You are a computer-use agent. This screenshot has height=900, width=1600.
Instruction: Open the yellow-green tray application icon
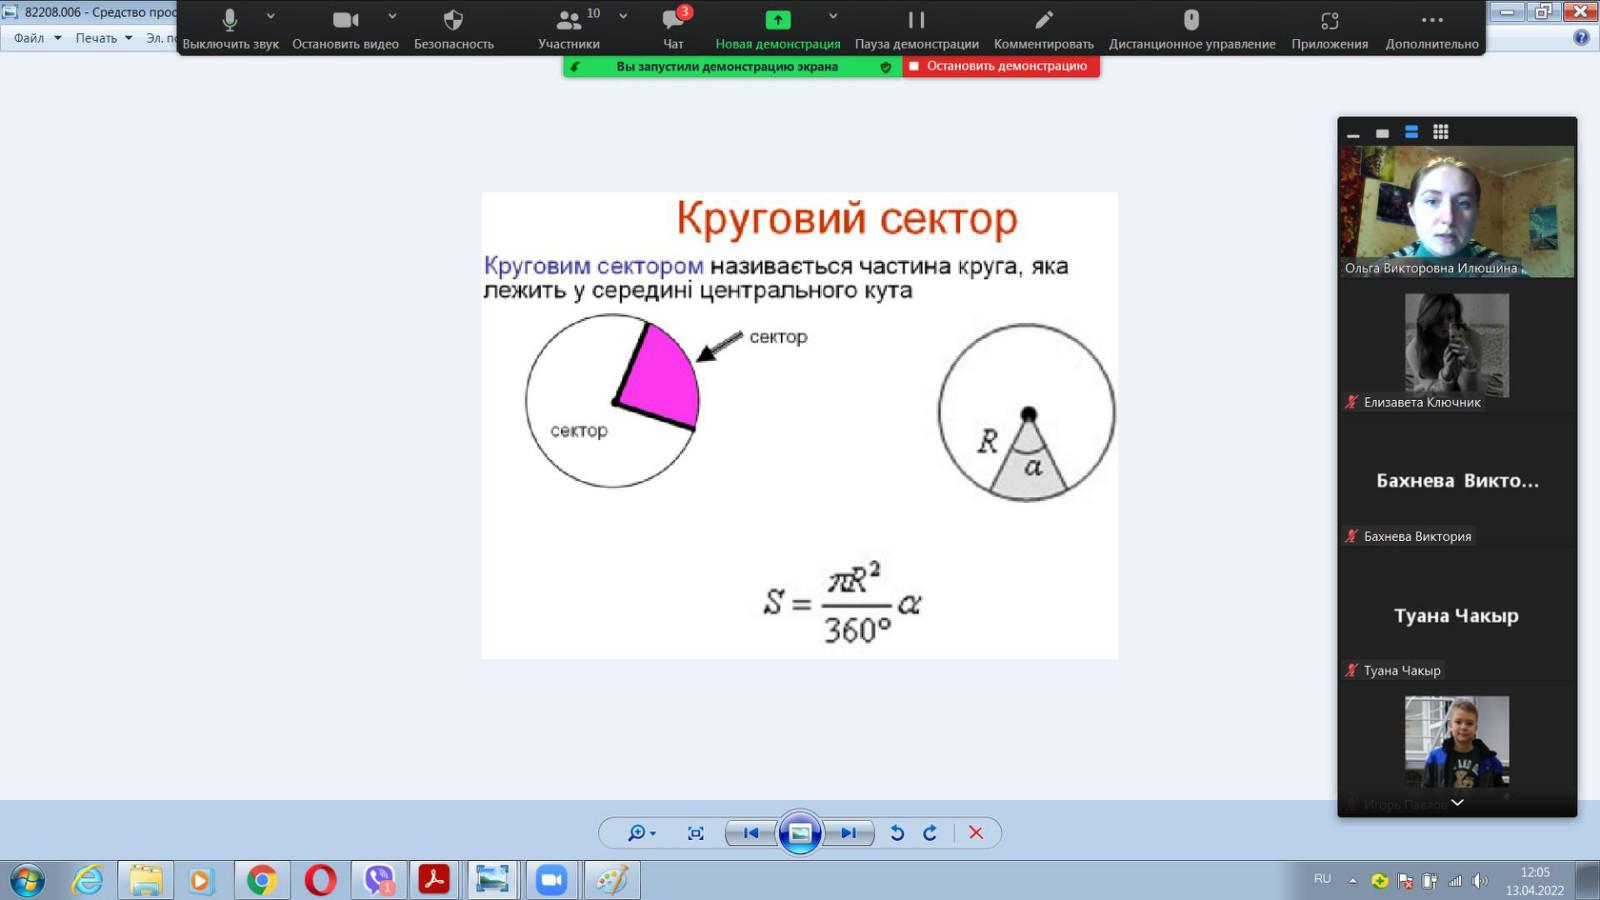[1380, 881]
